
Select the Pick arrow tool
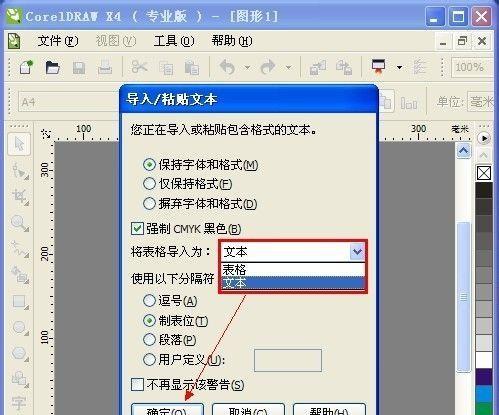[x=19, y=144]
